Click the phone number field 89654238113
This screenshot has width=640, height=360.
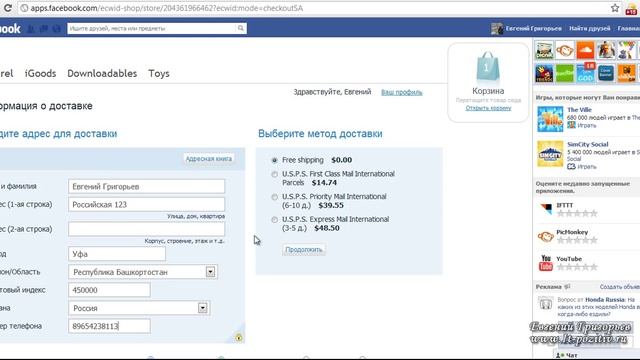click(x=109, y=326)
